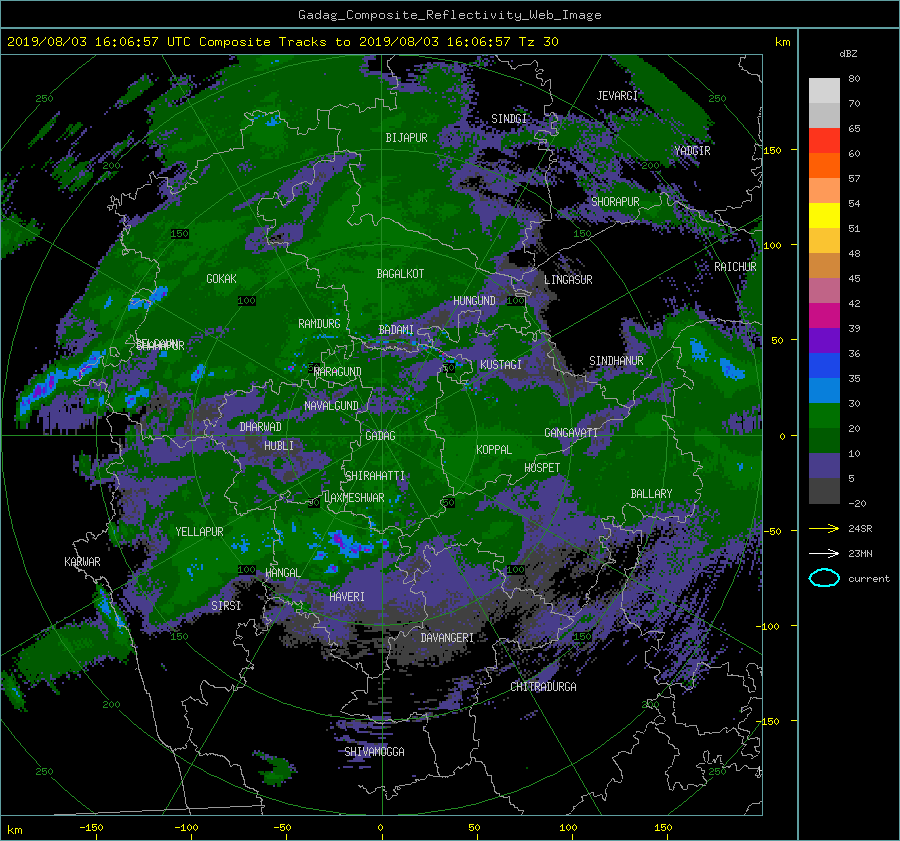Click the 'dBZ' legend heading

click(848, 53)
